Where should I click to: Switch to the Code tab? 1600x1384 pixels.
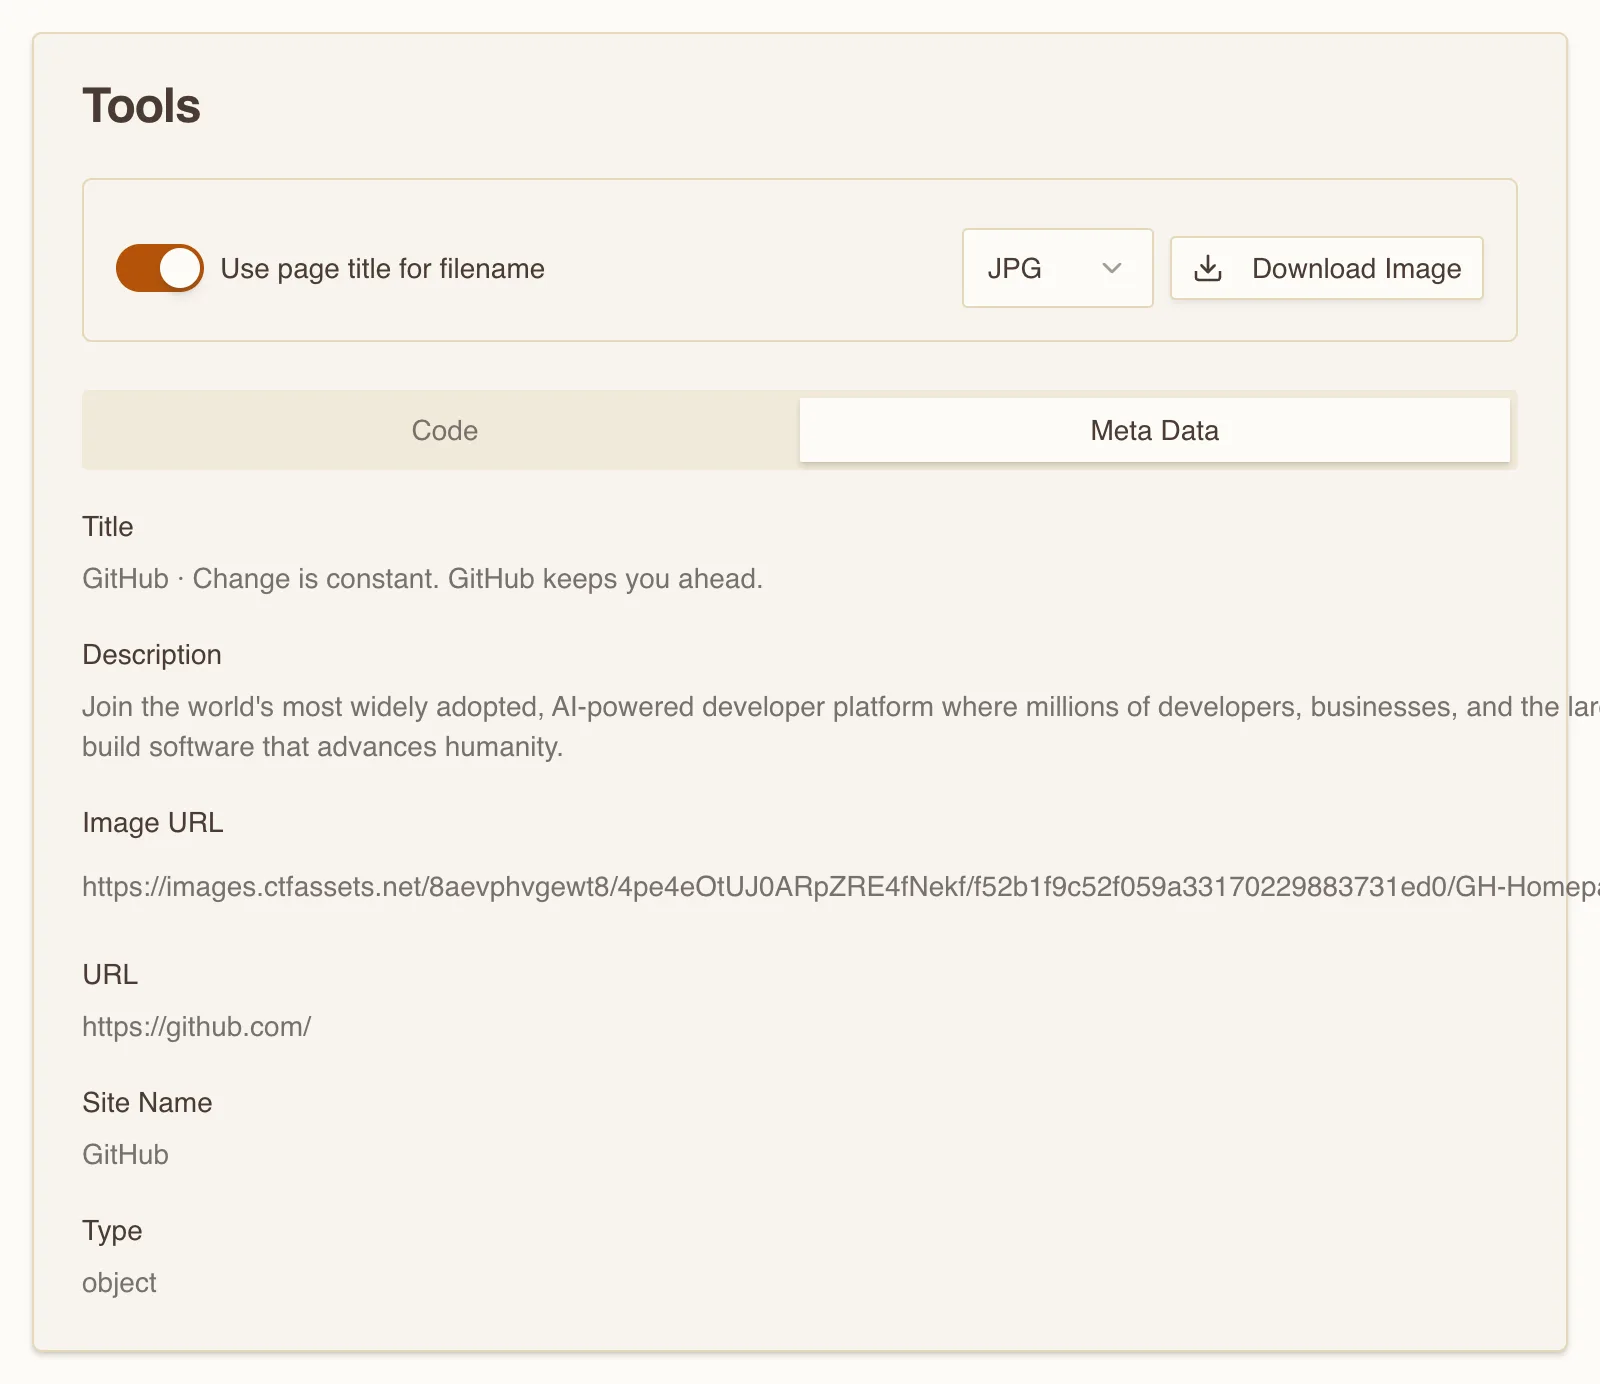(x=444, y=430)
